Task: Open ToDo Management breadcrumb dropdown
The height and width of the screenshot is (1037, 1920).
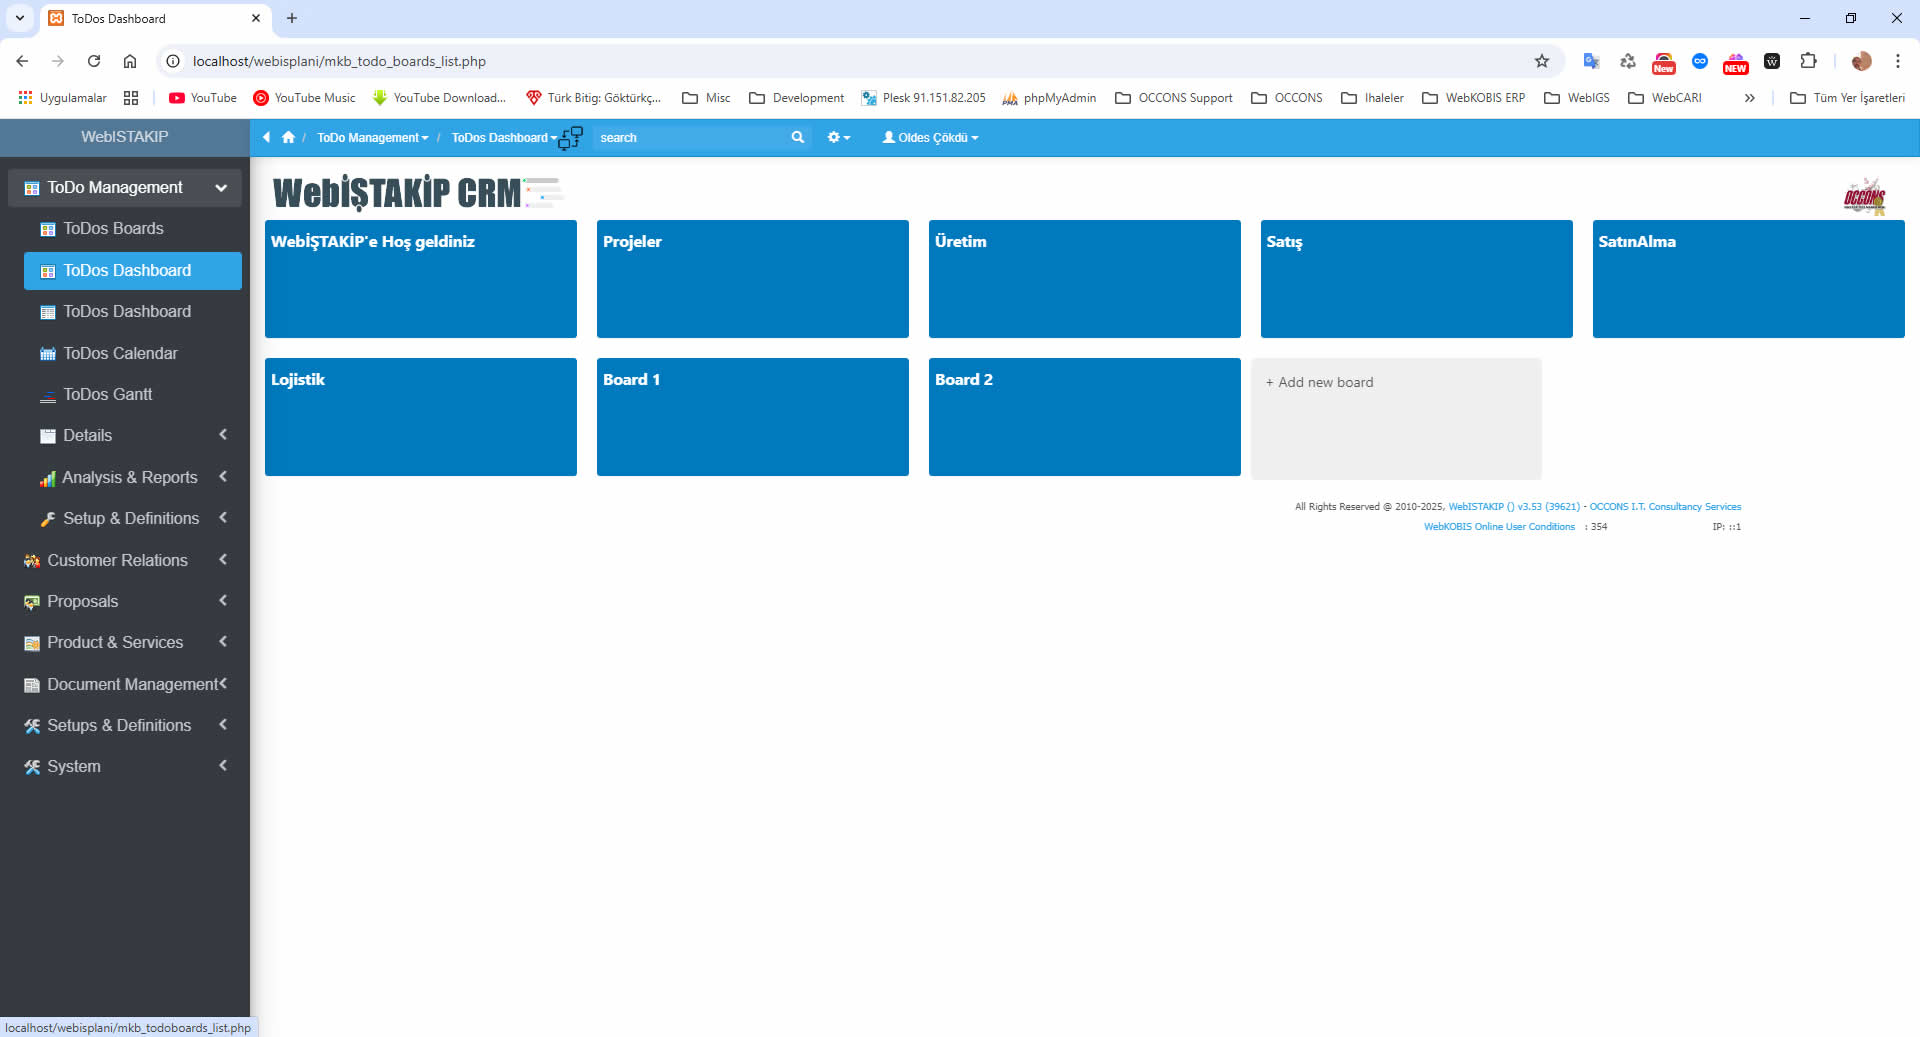Action: pyautogui.click(x=372, y=137)
